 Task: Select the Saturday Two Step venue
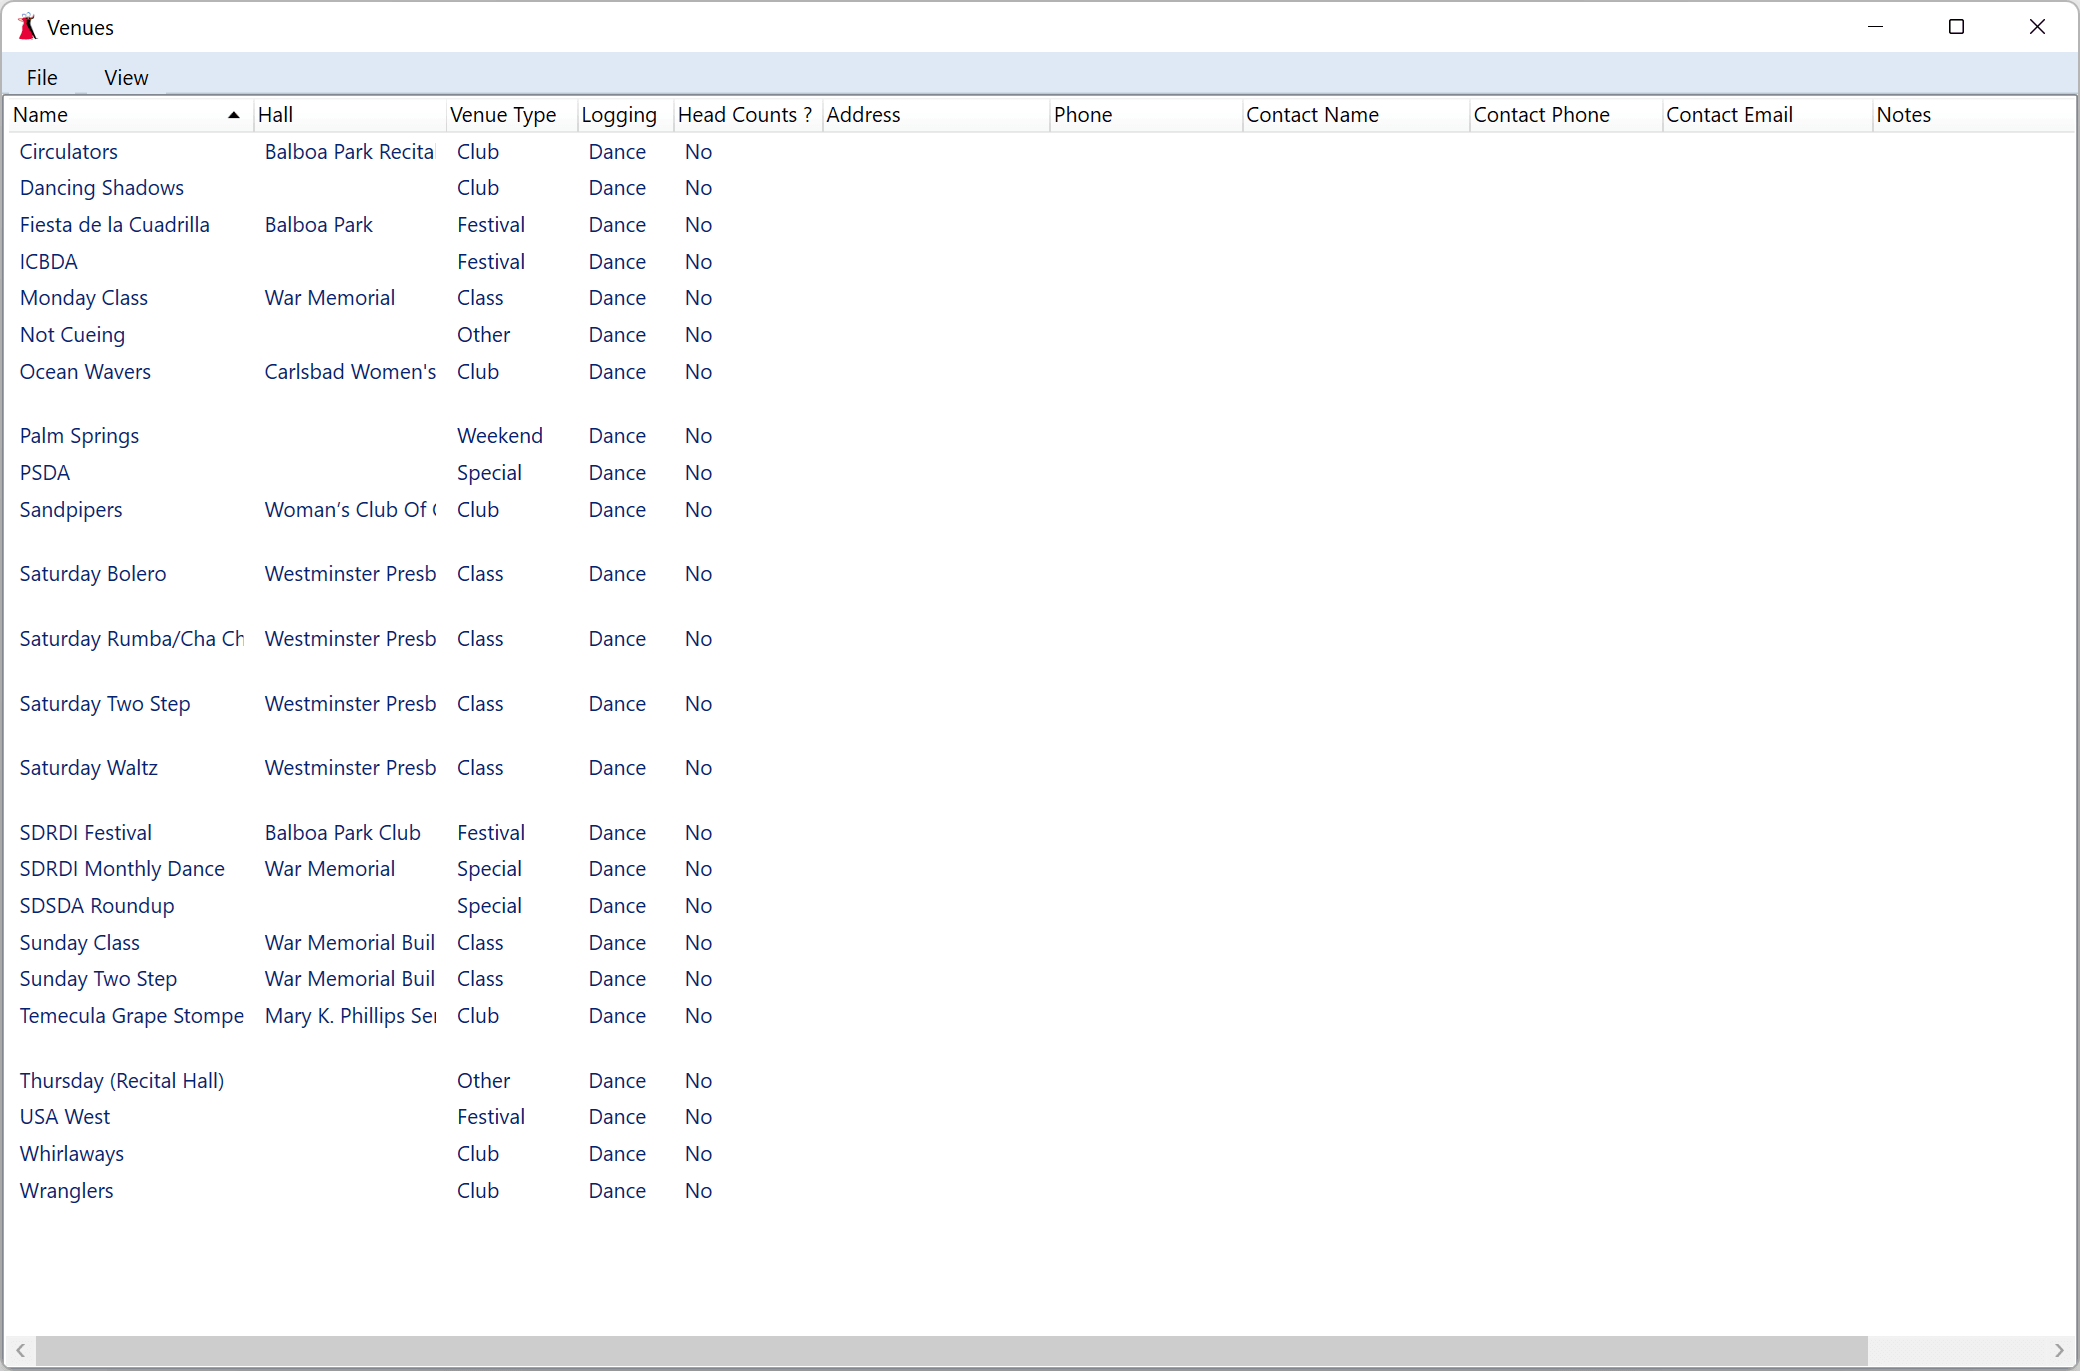[105, 704]
